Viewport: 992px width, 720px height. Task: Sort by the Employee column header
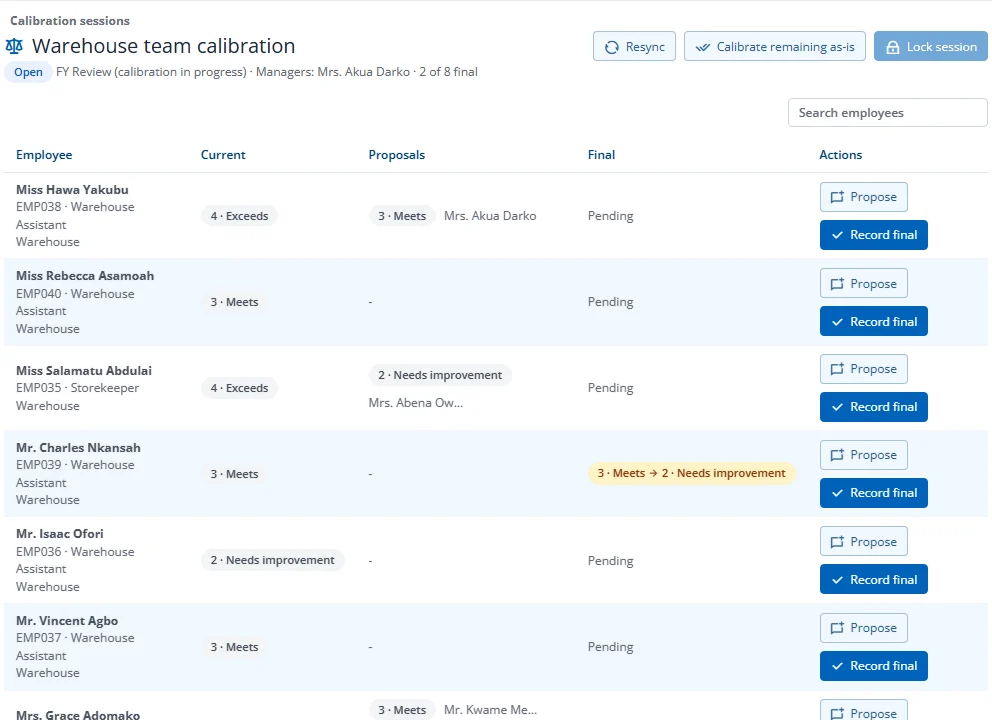point(44,155)
